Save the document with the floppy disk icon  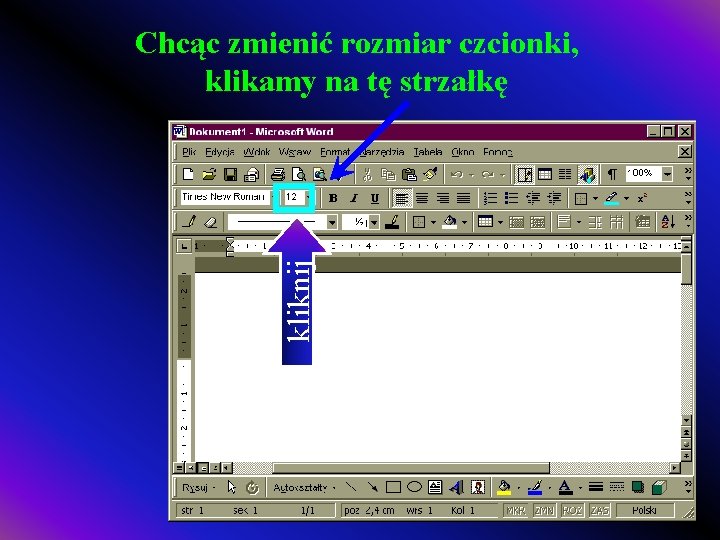click(x=230, y=174)
